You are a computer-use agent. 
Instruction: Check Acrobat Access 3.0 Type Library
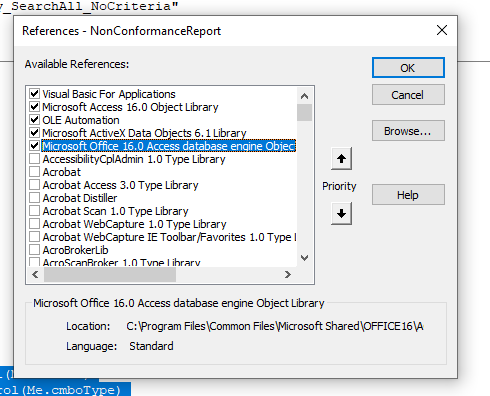pos(35,185)
